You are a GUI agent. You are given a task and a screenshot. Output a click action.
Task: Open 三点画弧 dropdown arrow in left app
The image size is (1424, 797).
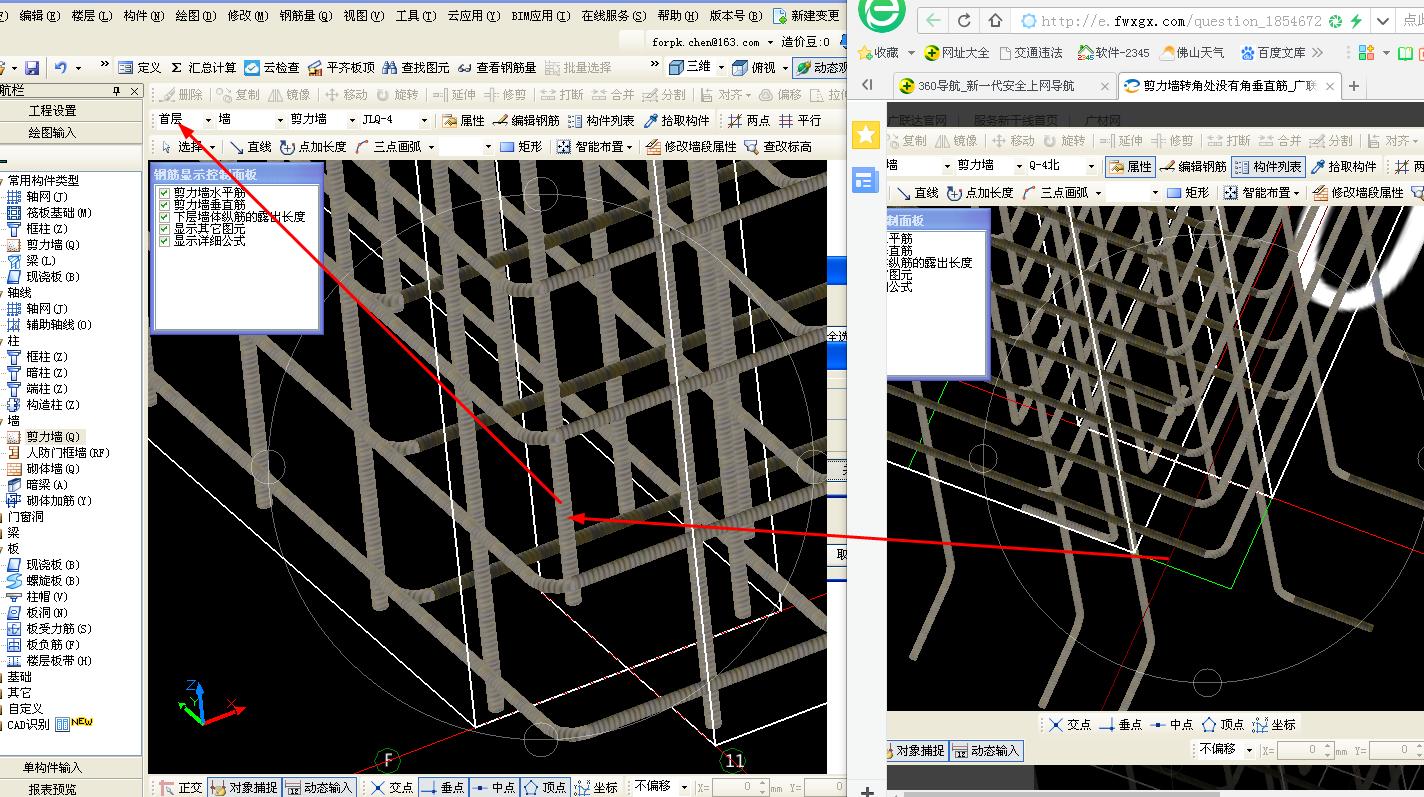431,147
